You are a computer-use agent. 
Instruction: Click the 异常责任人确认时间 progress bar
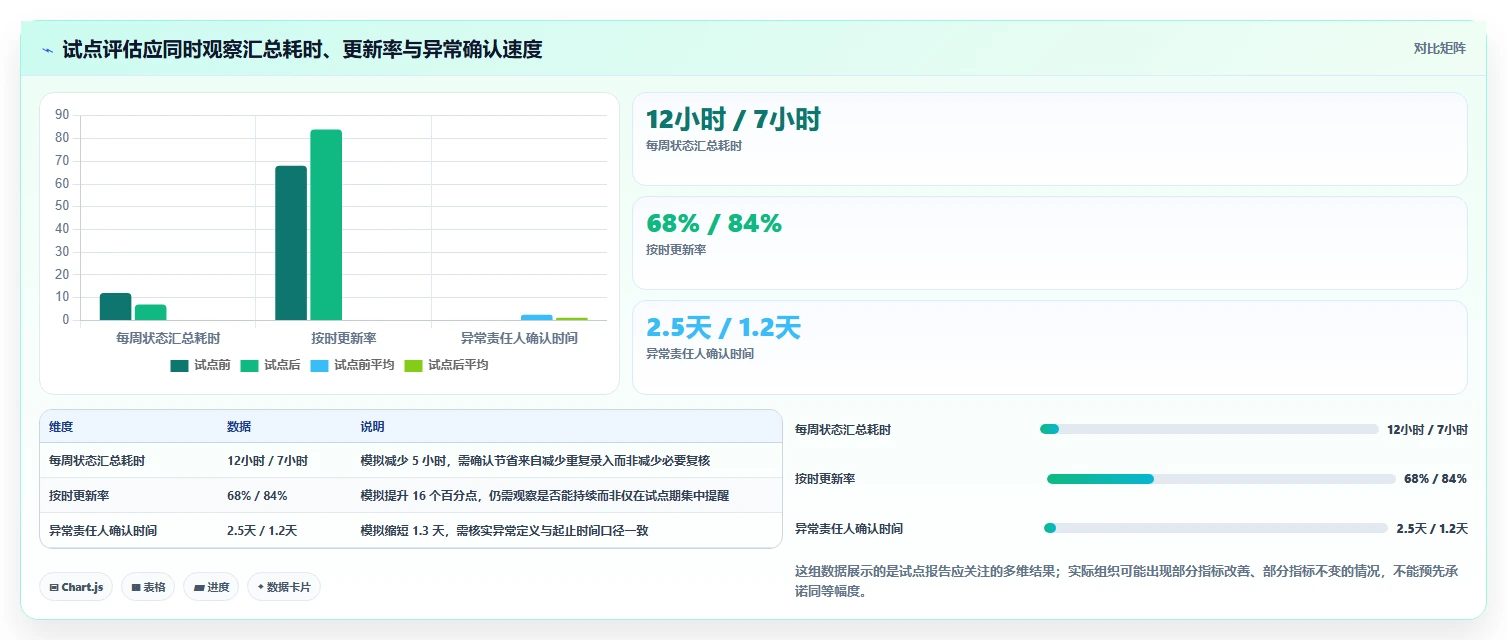point(1216,528)
